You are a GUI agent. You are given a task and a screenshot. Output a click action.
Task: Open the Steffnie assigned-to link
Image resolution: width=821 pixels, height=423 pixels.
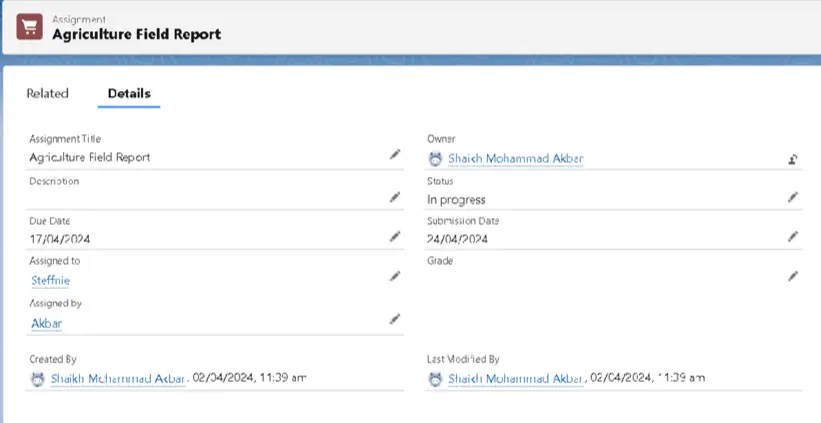coord(51,281)
